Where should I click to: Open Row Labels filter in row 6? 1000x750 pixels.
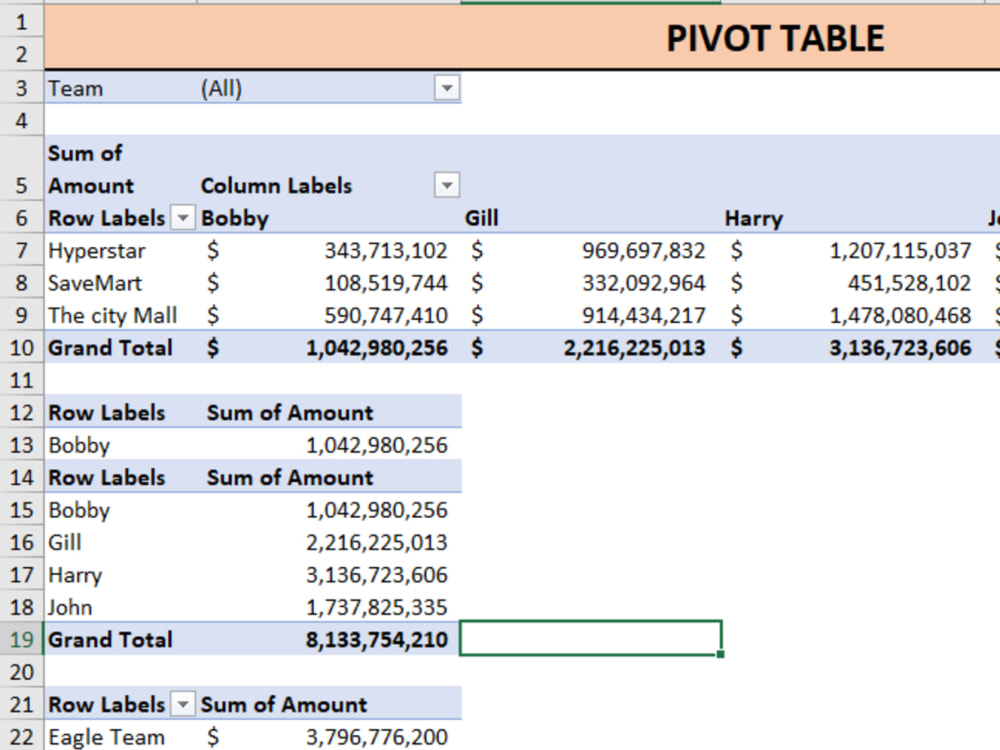pyautogui.click(x=182, y=218)
